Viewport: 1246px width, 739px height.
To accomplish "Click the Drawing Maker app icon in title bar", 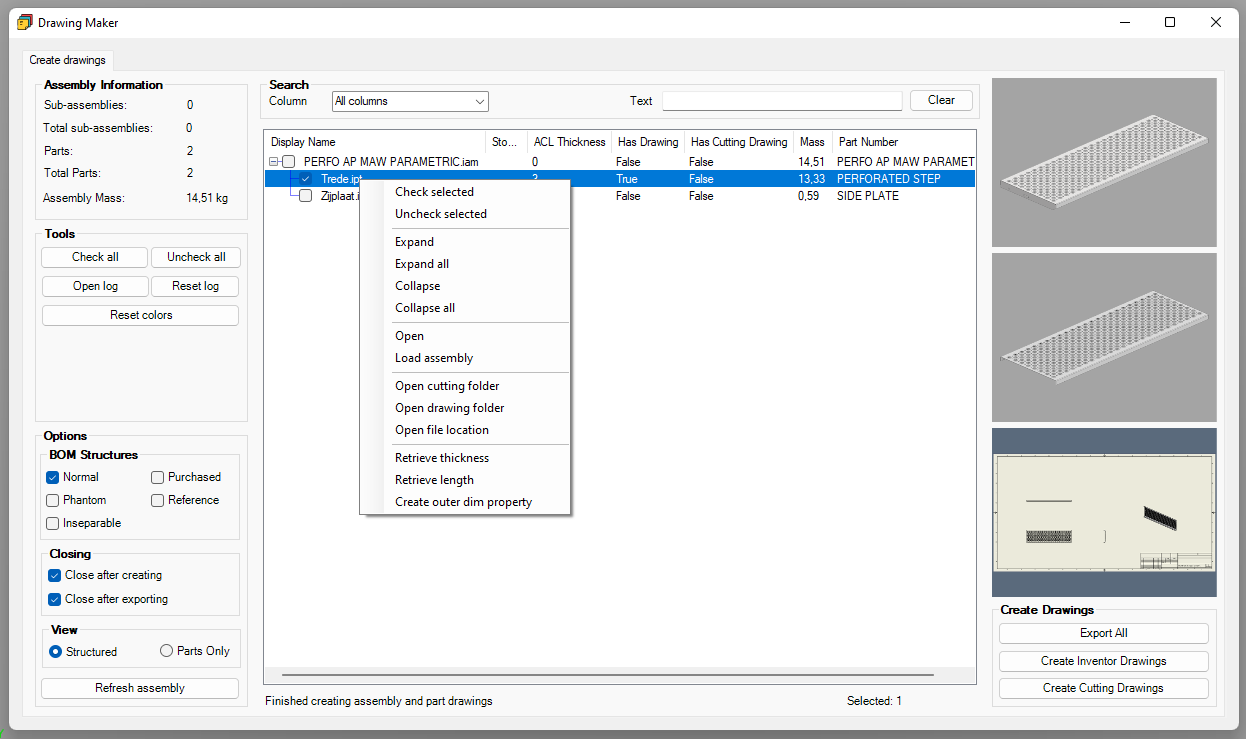I will pos(25,22).
